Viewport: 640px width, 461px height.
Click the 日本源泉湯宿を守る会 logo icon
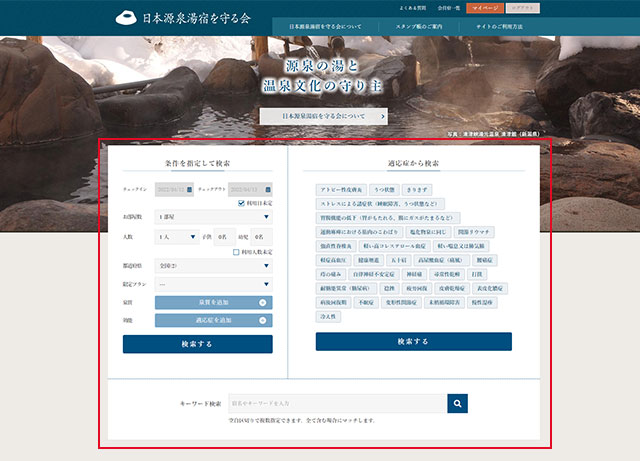125,18
